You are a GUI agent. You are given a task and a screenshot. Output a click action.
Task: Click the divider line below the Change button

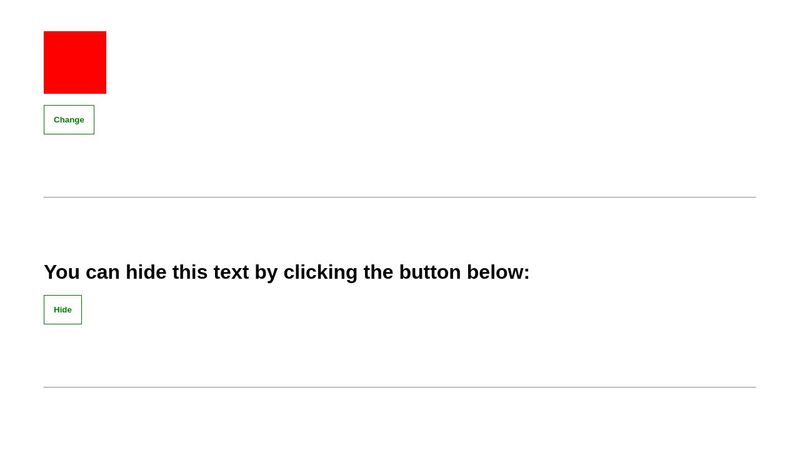(x=400, y=197)
